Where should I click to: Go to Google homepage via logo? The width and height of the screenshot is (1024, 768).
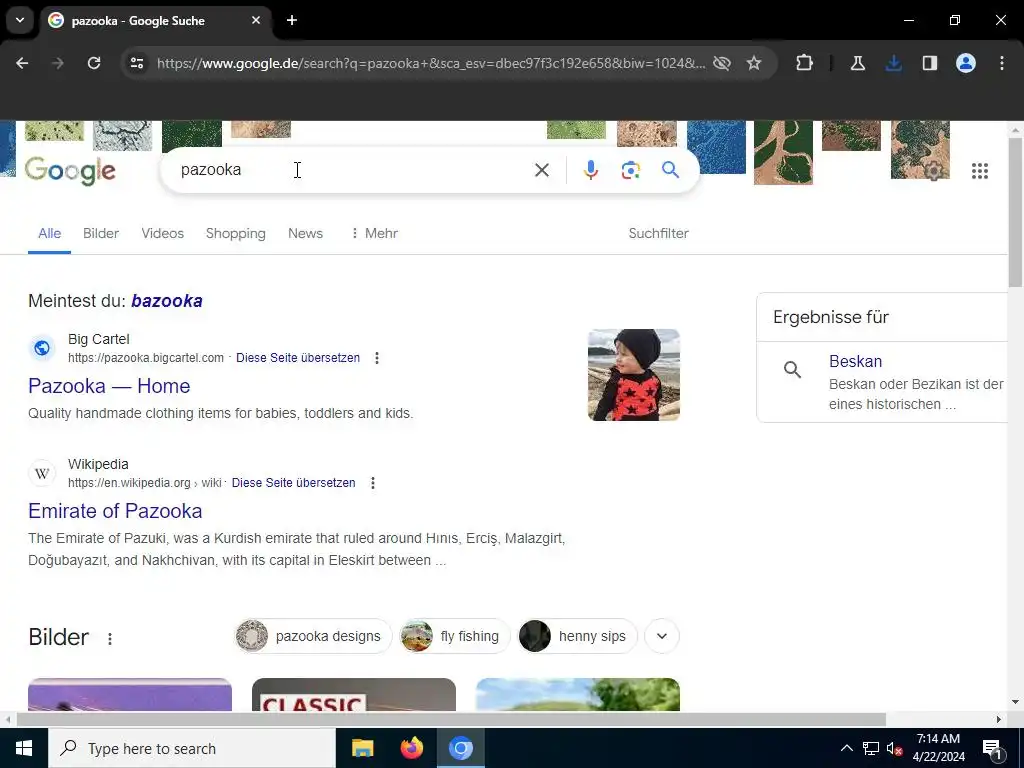(70, 171)
